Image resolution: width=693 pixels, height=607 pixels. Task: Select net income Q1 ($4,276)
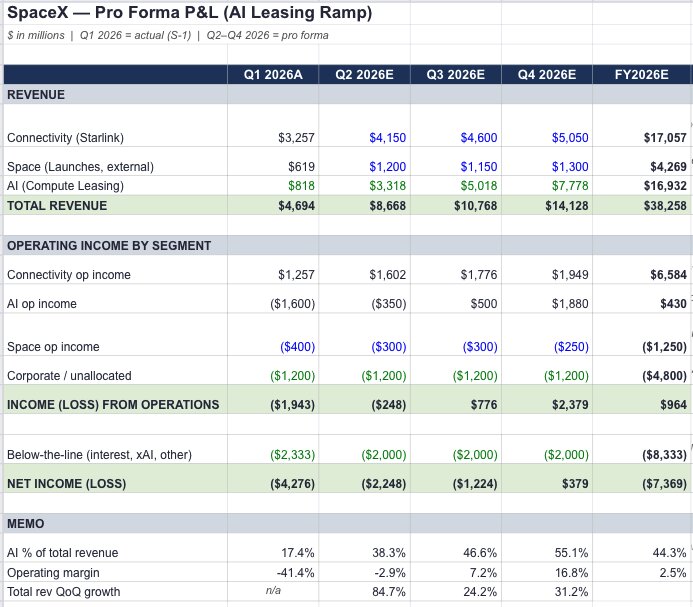[293, 484]
